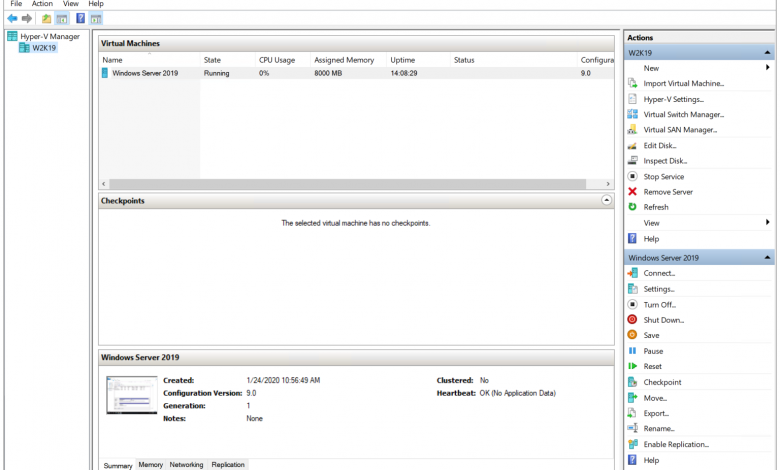Image resolution: width=780 pixels, height=470 pixels.
Task: Click the Up one level folder icon
Action: (46, 19)
